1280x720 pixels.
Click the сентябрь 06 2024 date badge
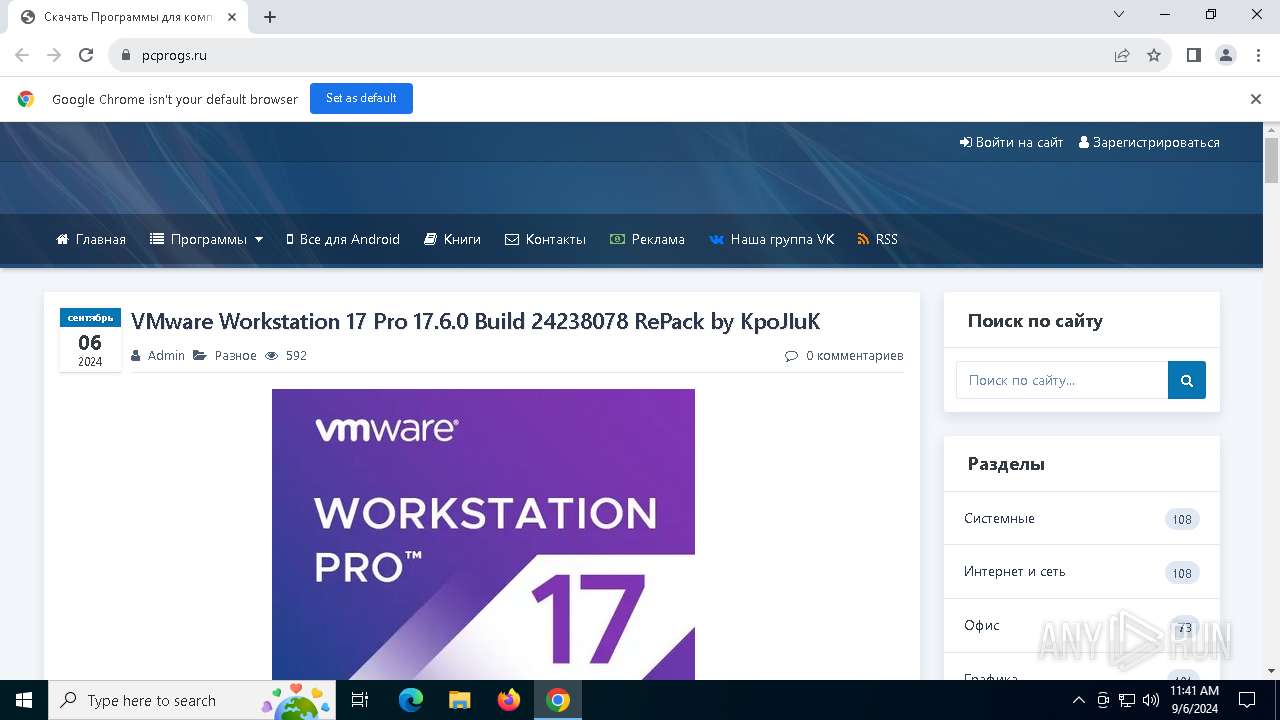(90, 340)
